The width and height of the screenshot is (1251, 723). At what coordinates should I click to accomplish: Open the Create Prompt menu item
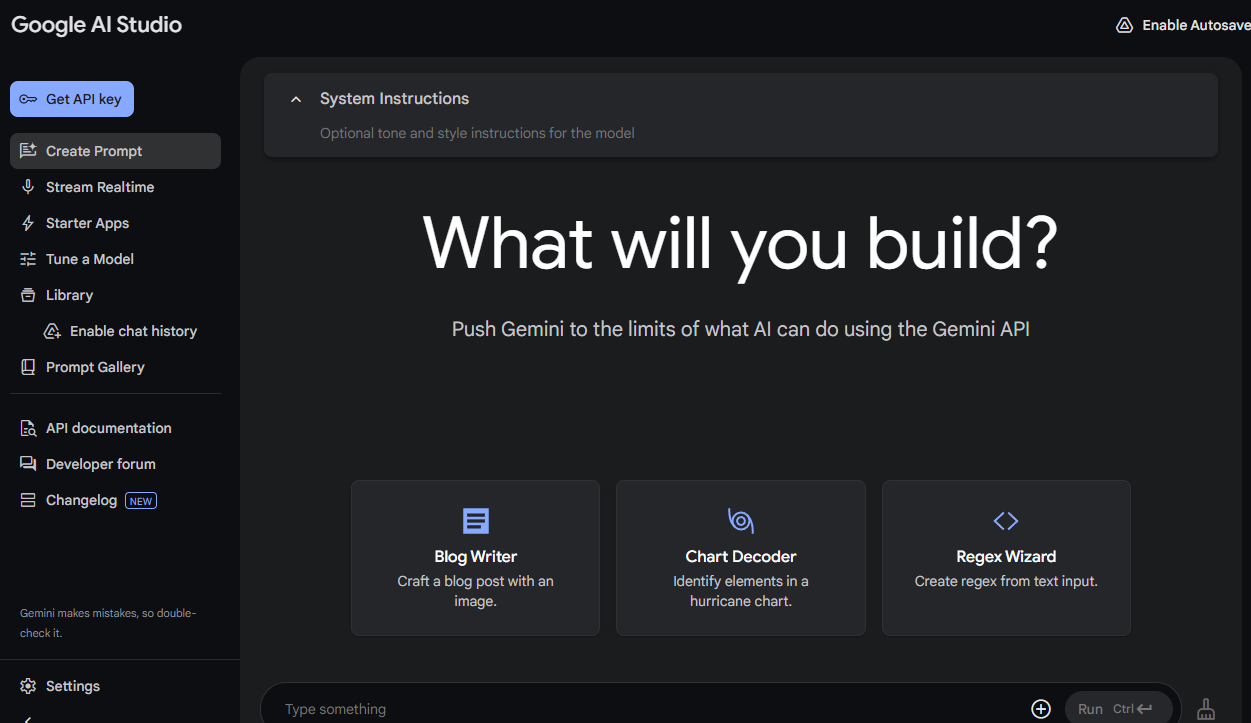116,151
